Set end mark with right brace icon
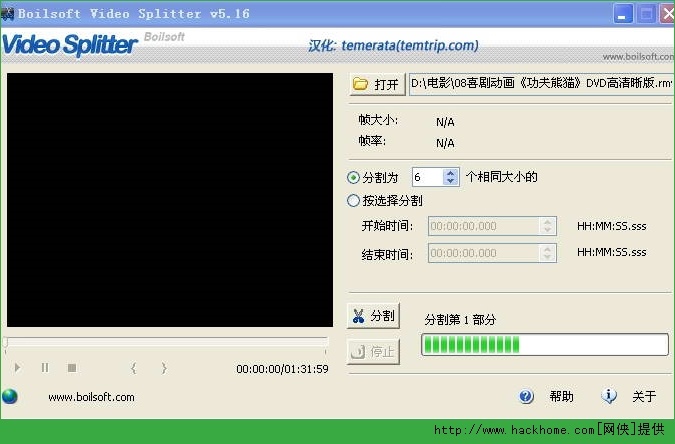The height and width of the screenshot is (444, 675). (x=164, y=368)
